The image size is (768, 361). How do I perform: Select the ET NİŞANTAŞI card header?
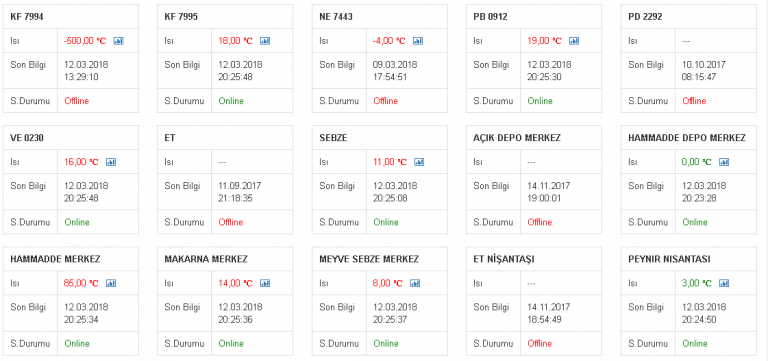point(504,259)
